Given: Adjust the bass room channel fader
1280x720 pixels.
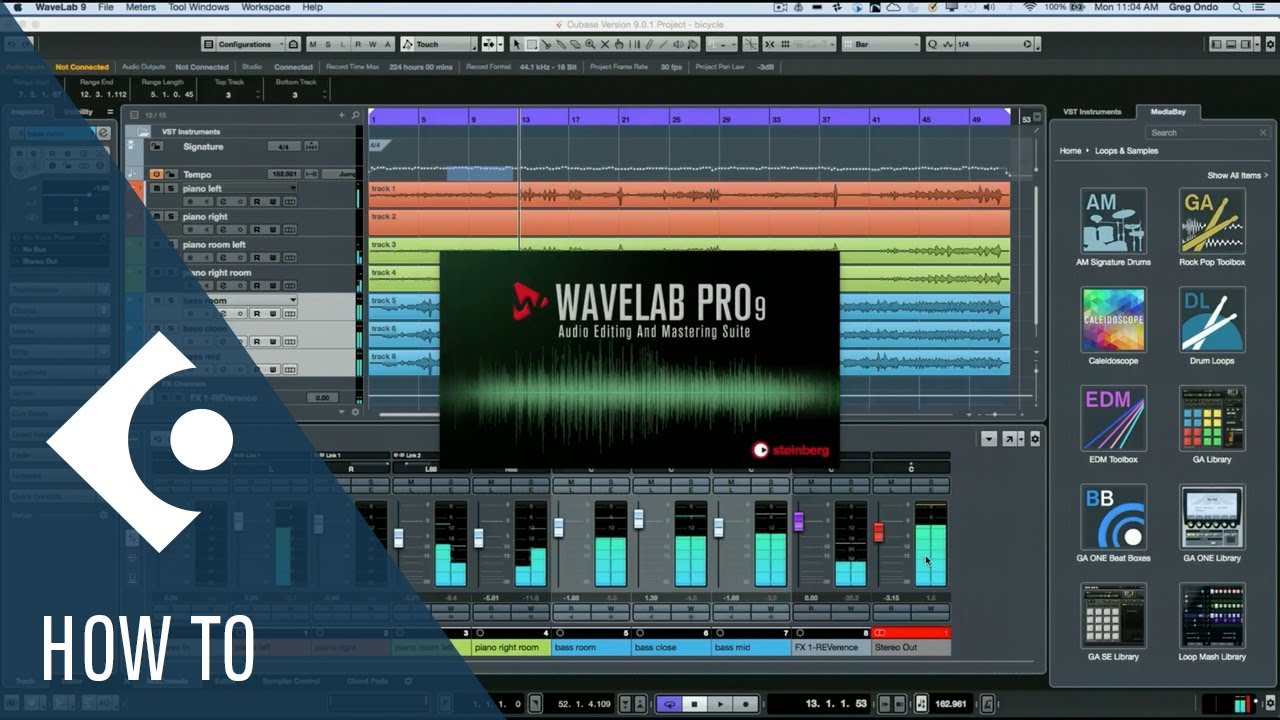Looking at the screenshot, I should point(558,527).
